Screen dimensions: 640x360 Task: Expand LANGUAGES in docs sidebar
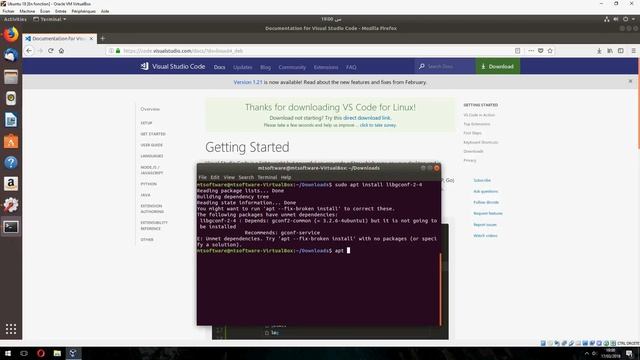(152, 156)
